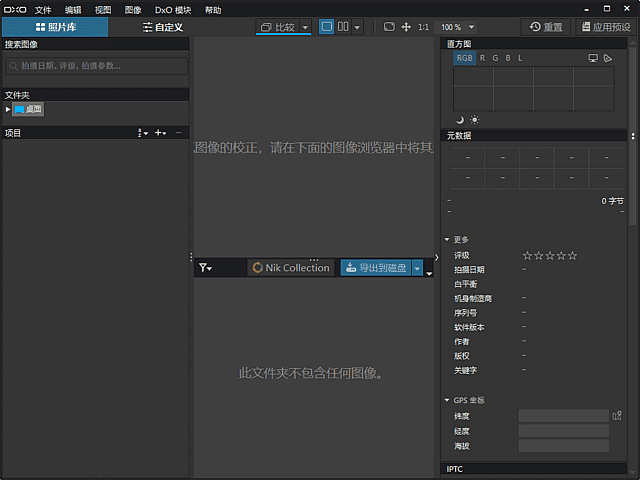Open the DxO 模块 menu
This screenshot has width=640, height=480.
(x=172, y=9)
